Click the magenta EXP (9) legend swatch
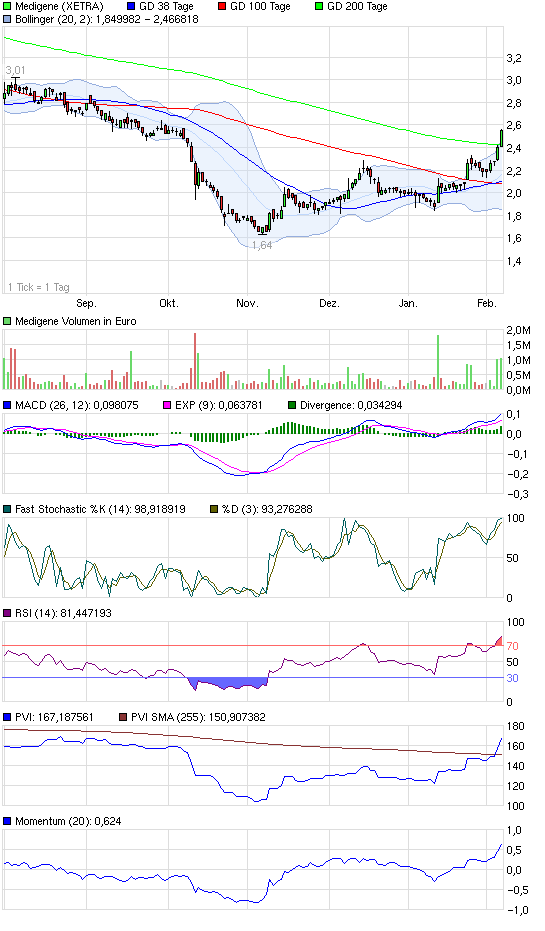Image resolution: width=545 pixels, height=931 pixels. (x=167, y=406)
